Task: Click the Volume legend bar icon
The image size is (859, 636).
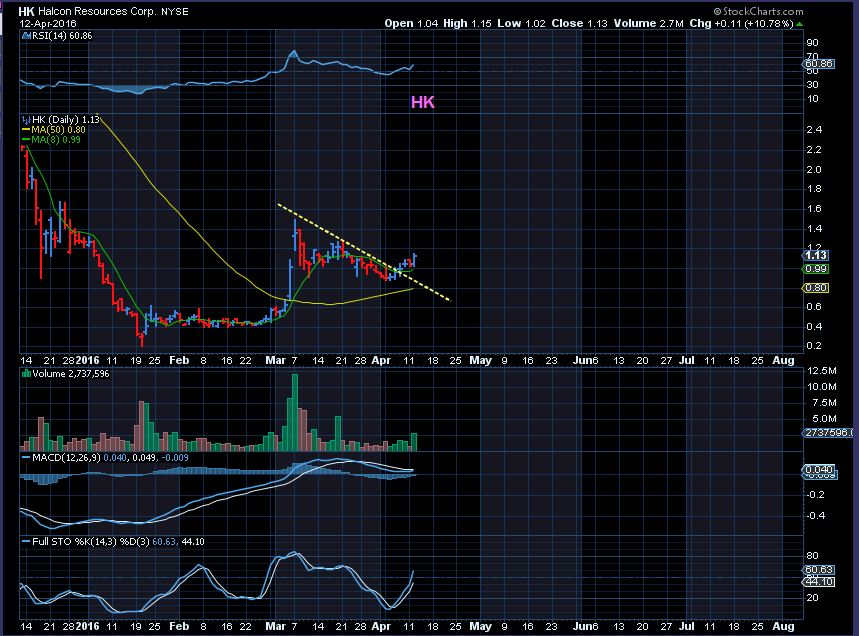Action: [x=26, y=374]
